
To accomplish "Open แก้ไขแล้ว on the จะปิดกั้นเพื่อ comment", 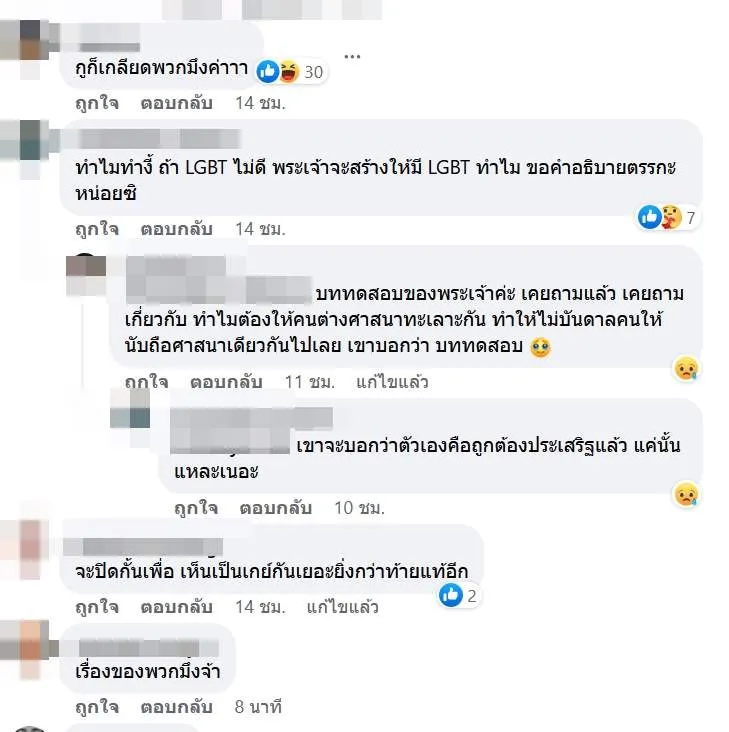I will pyautogui.click(x=342, y=607).
